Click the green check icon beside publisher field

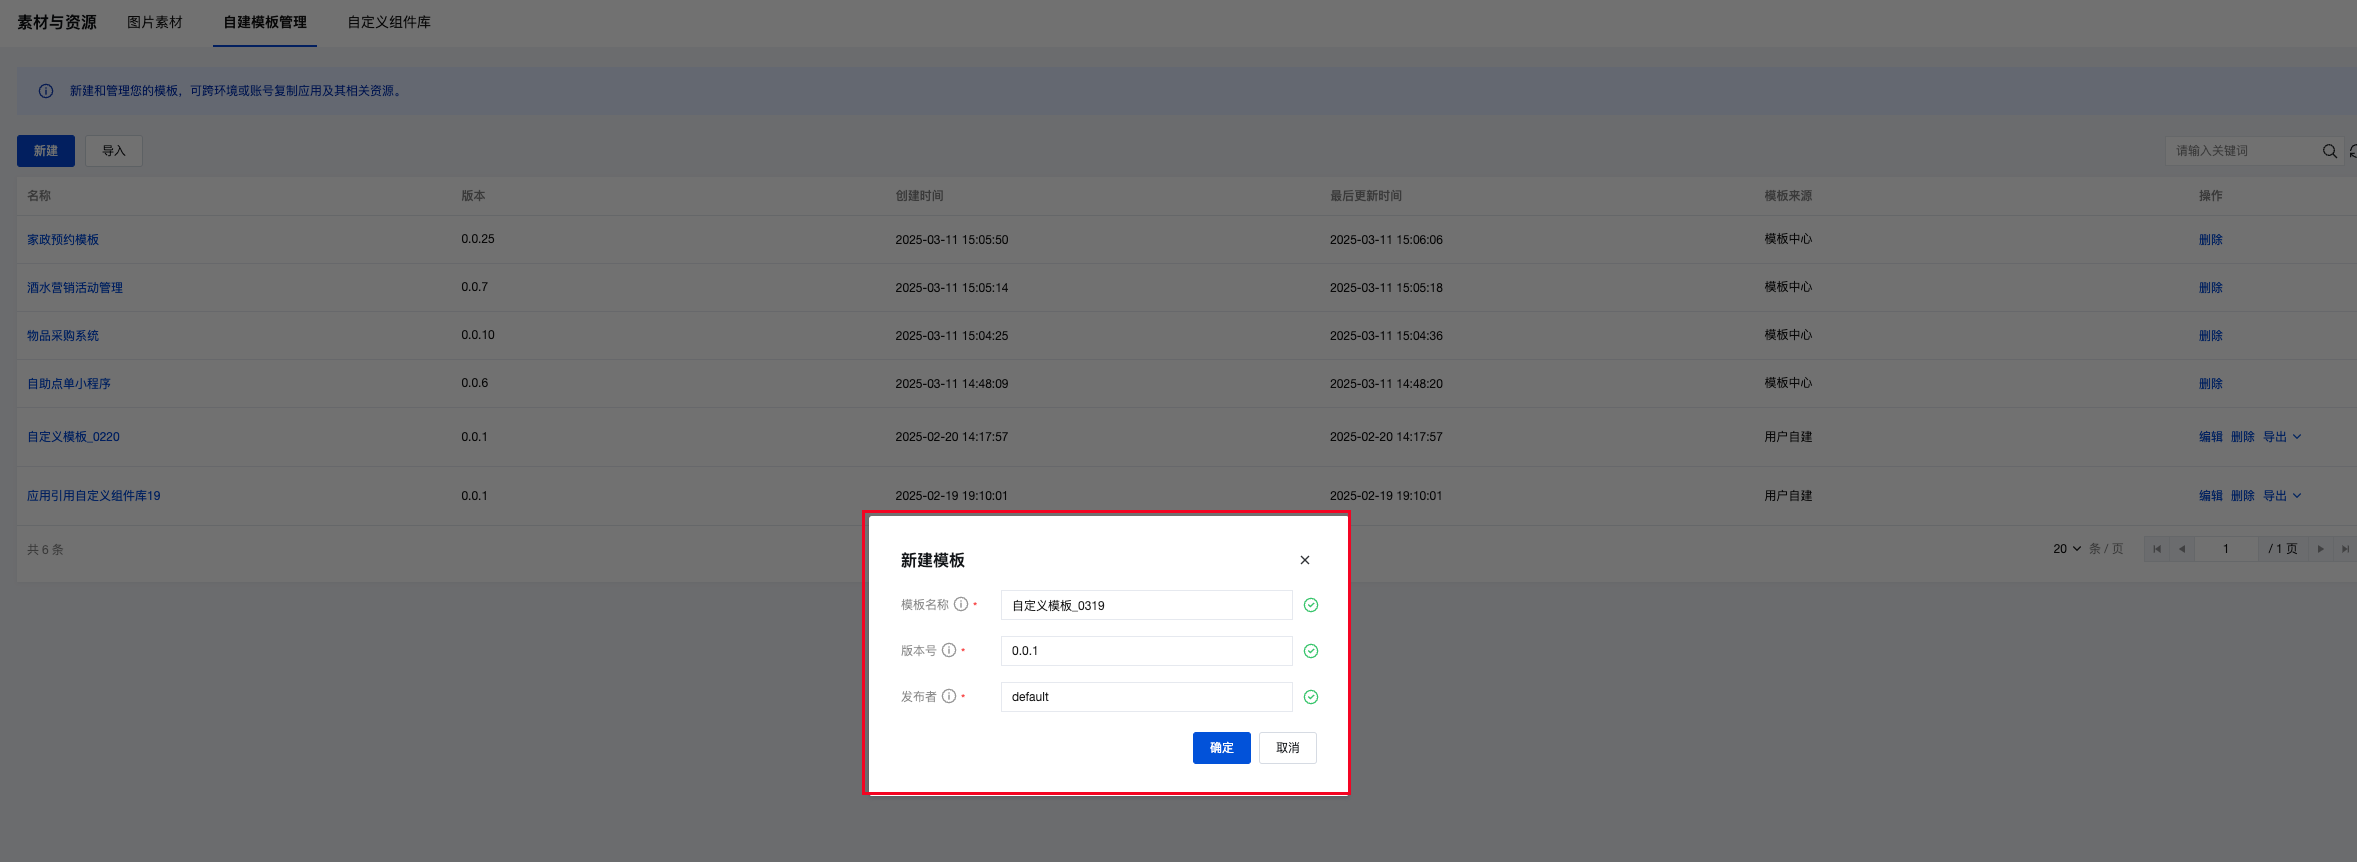[1311, 697]
